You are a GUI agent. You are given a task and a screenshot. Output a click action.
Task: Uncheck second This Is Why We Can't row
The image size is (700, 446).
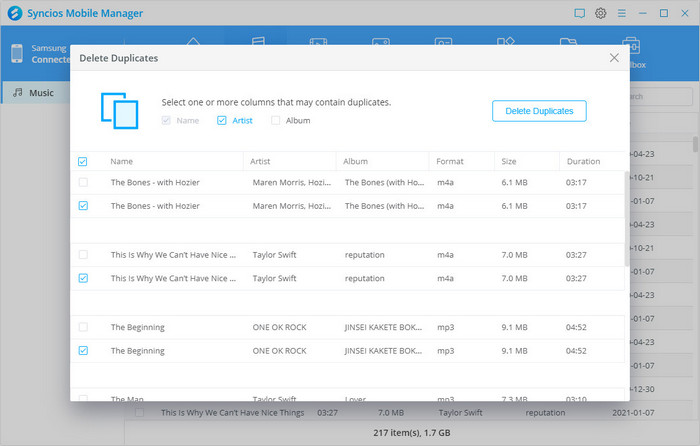83,278
